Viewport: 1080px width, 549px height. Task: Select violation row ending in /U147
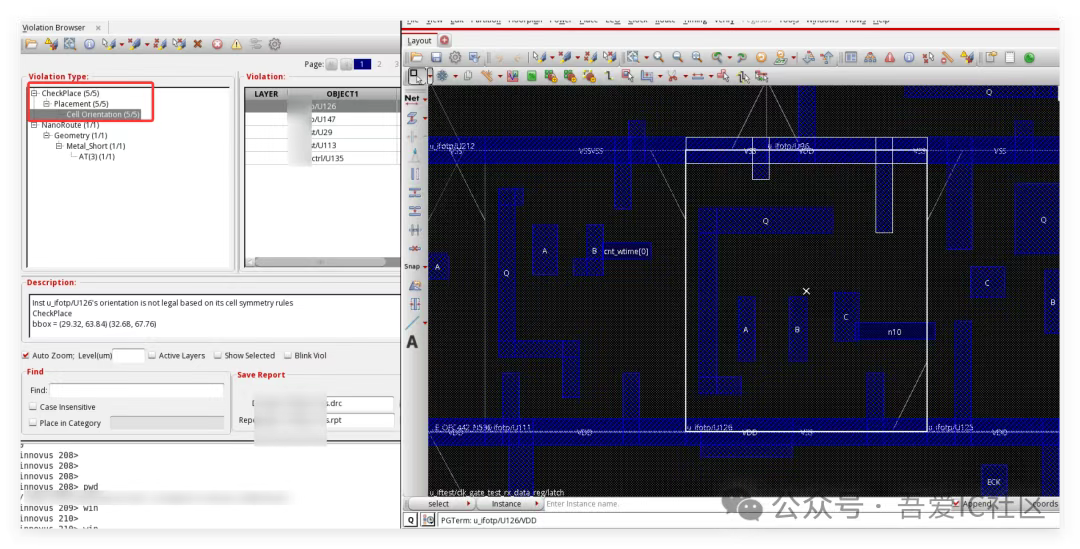322,119
